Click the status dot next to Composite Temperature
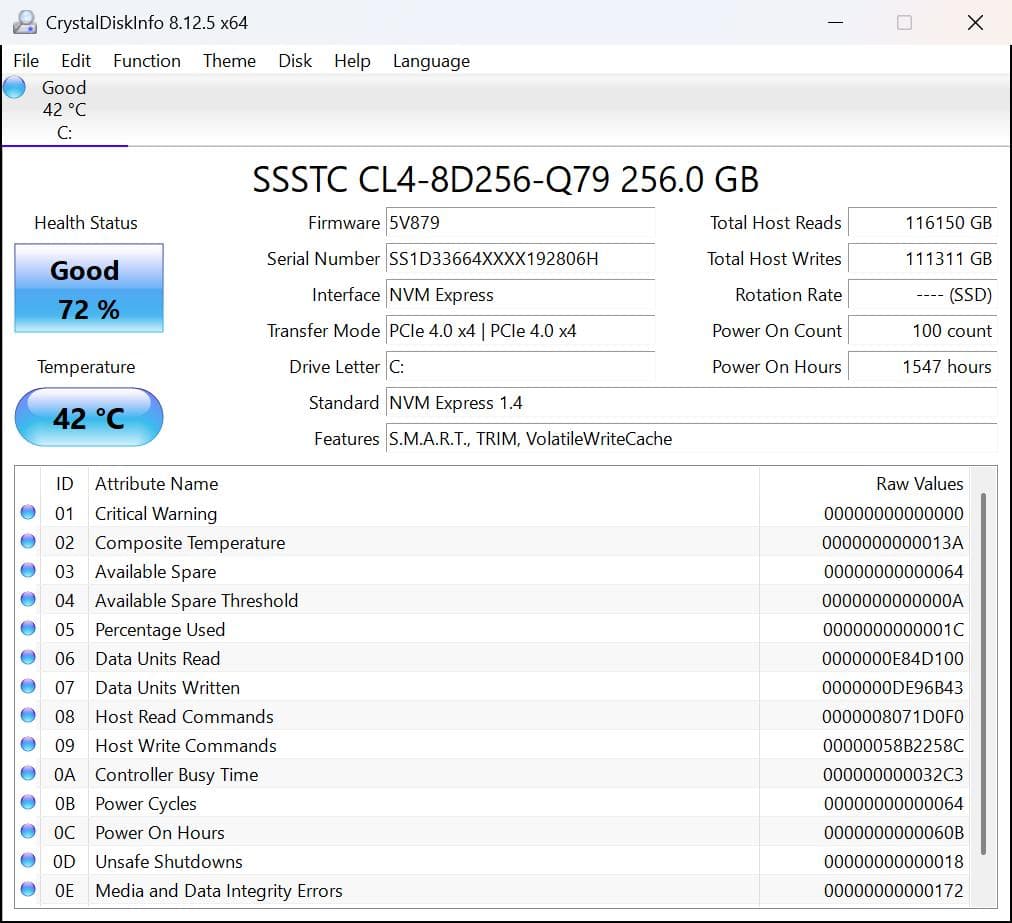Screen dimensions: 1012x923 [28, 542]
